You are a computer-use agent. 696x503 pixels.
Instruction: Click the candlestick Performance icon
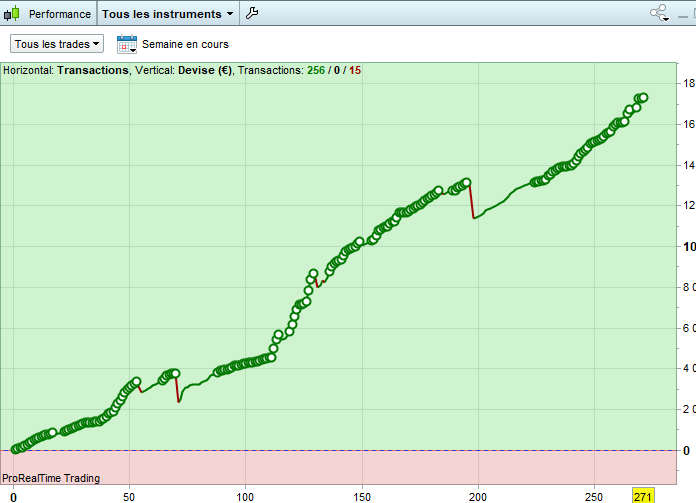12,14
